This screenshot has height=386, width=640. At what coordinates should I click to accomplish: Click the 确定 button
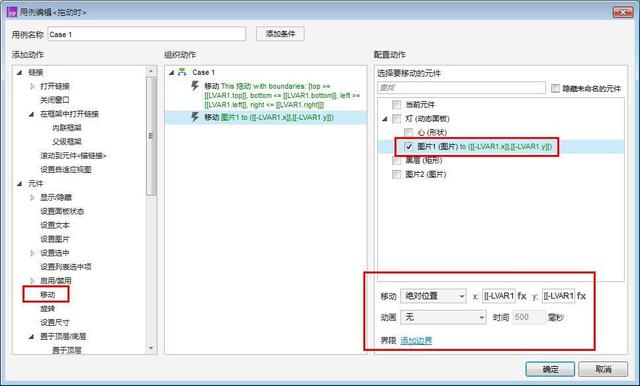550,369
